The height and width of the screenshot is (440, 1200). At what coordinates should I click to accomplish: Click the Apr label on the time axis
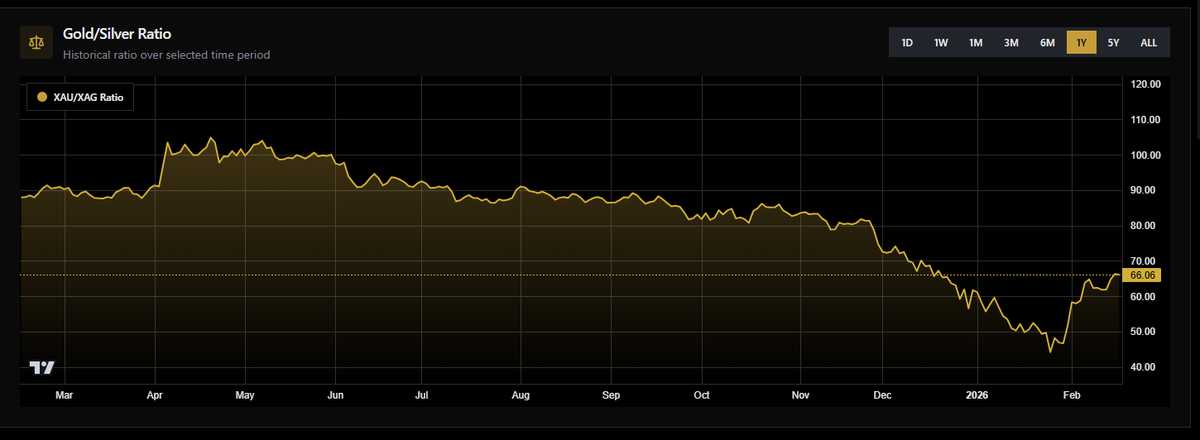pyautogui.click(x=156, y=395)
